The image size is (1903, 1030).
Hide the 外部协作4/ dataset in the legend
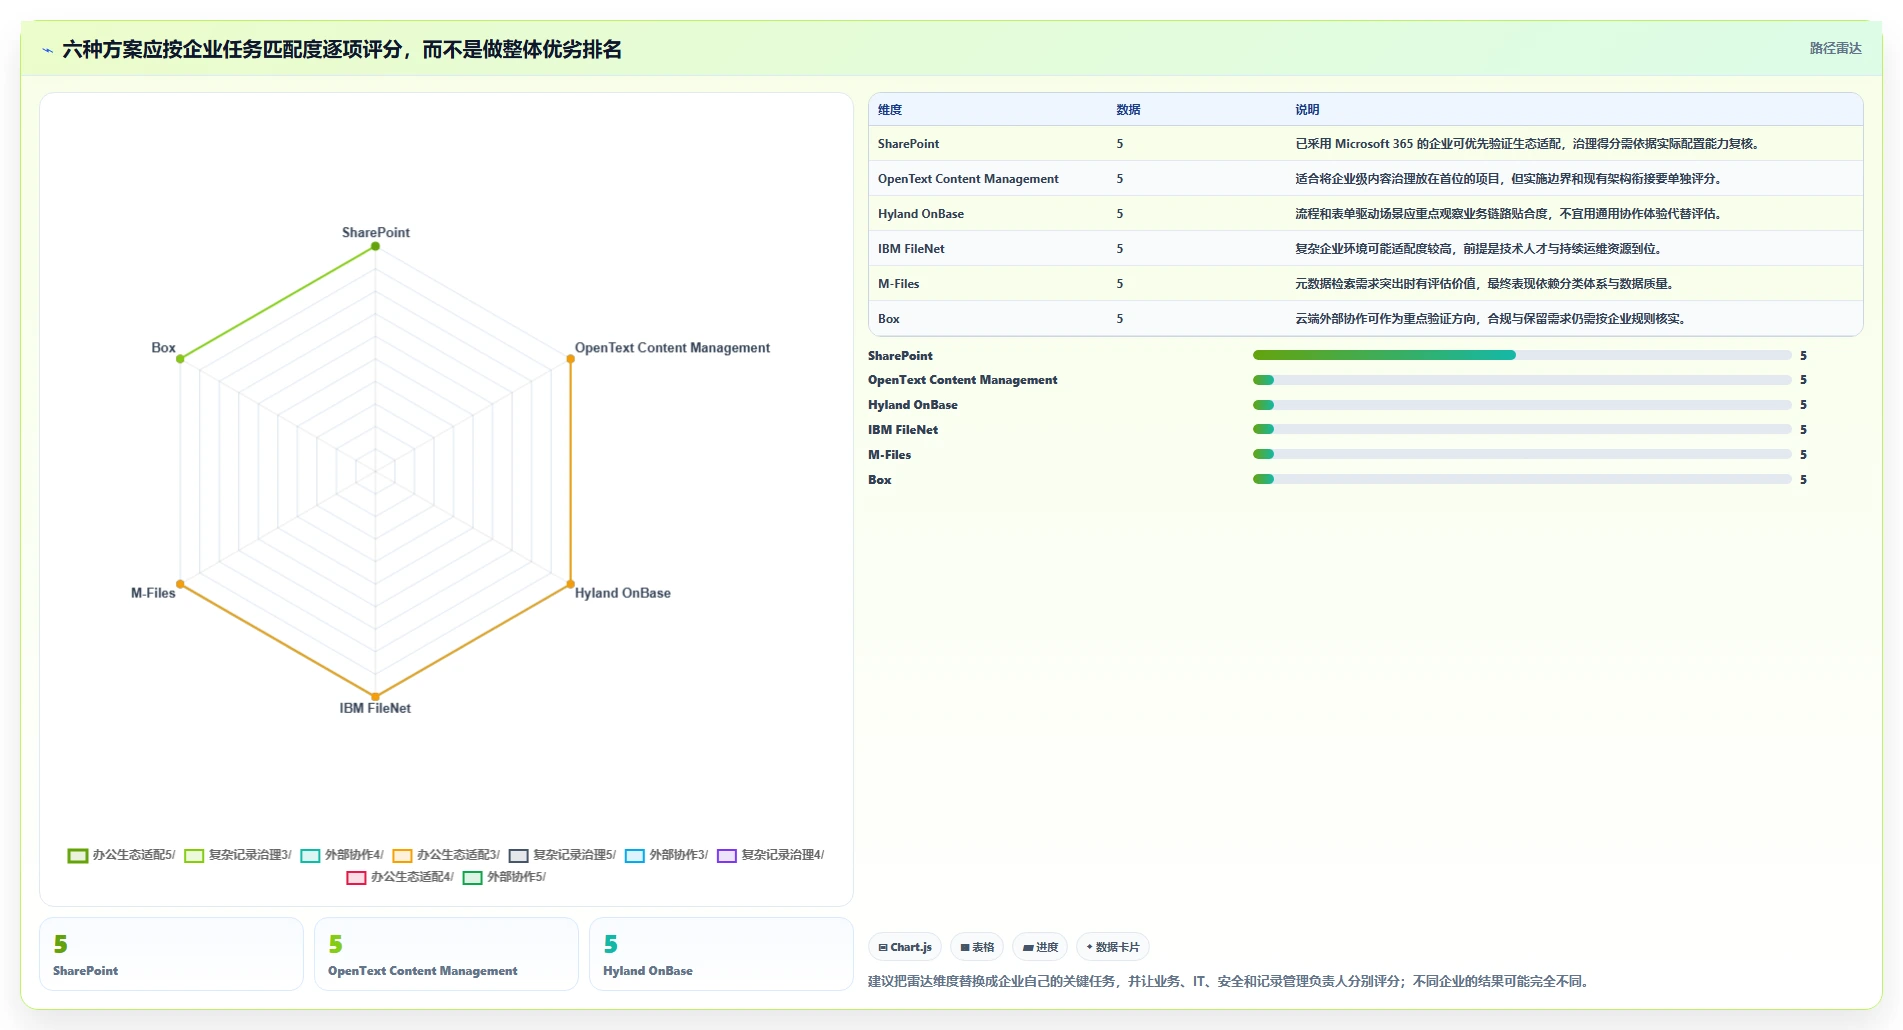(x=342, y=855)
